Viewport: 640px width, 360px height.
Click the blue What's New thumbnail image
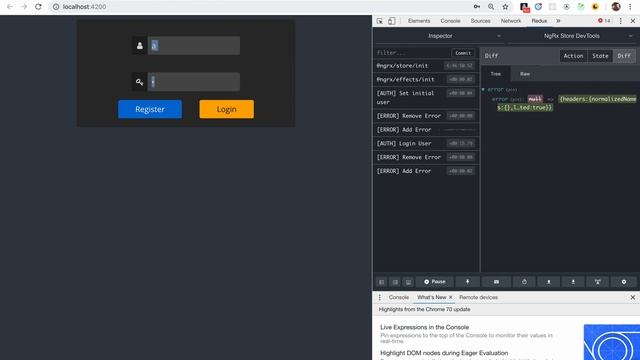click(611, 342)
